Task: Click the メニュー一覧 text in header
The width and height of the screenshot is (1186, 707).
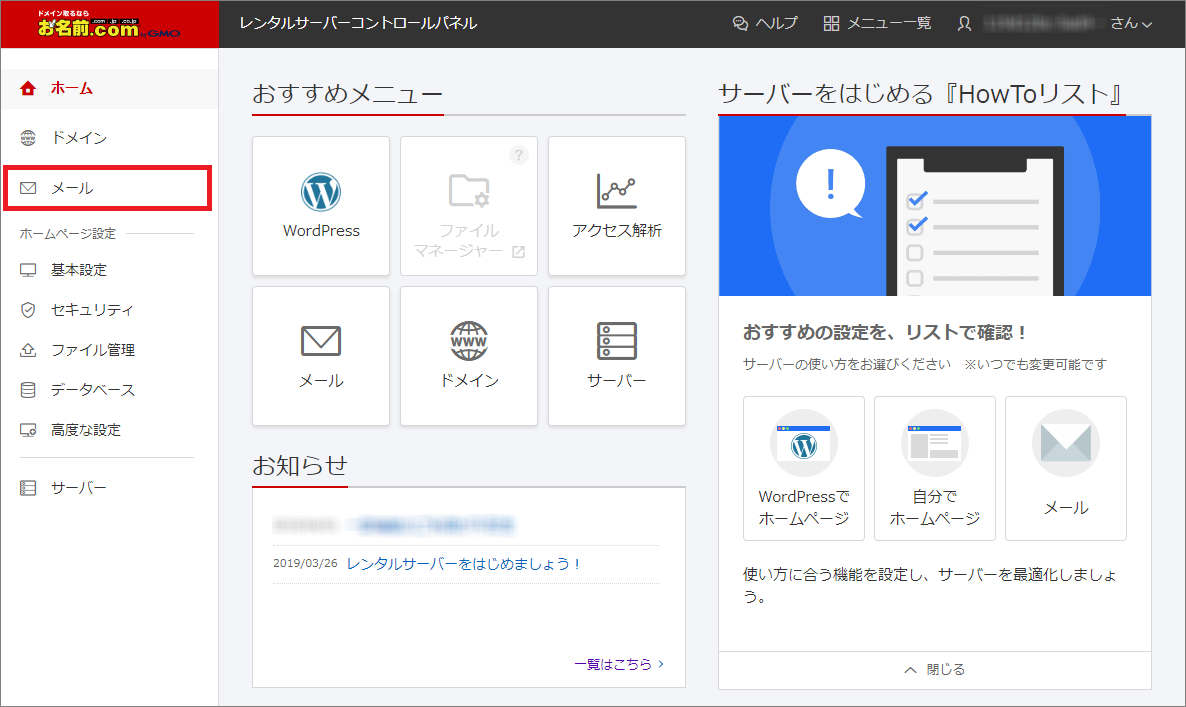Action: [890, 23]
